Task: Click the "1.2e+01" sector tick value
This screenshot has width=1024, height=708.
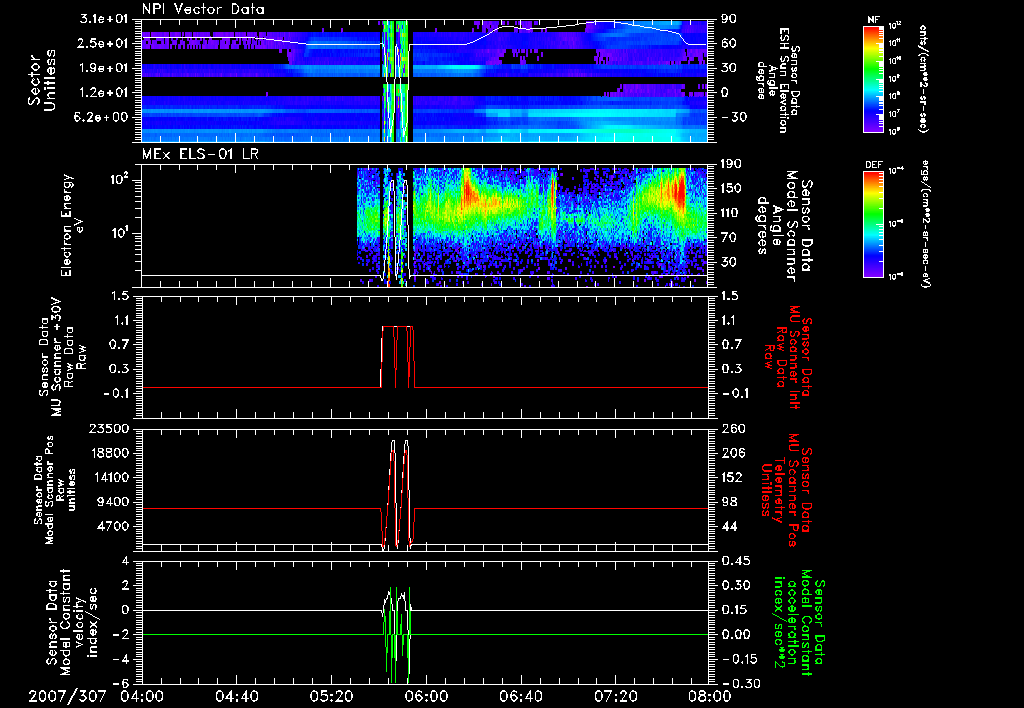Action: click(103, 93)
